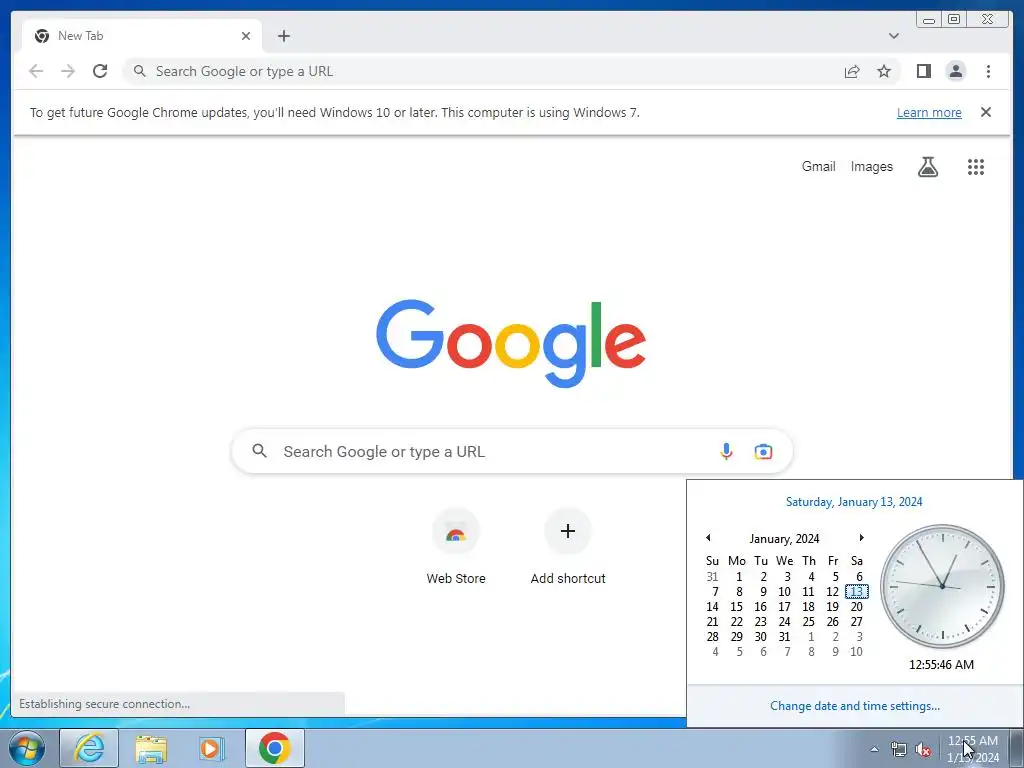
Task: Open the Google apps grid
Action: (x=976, y=167)
